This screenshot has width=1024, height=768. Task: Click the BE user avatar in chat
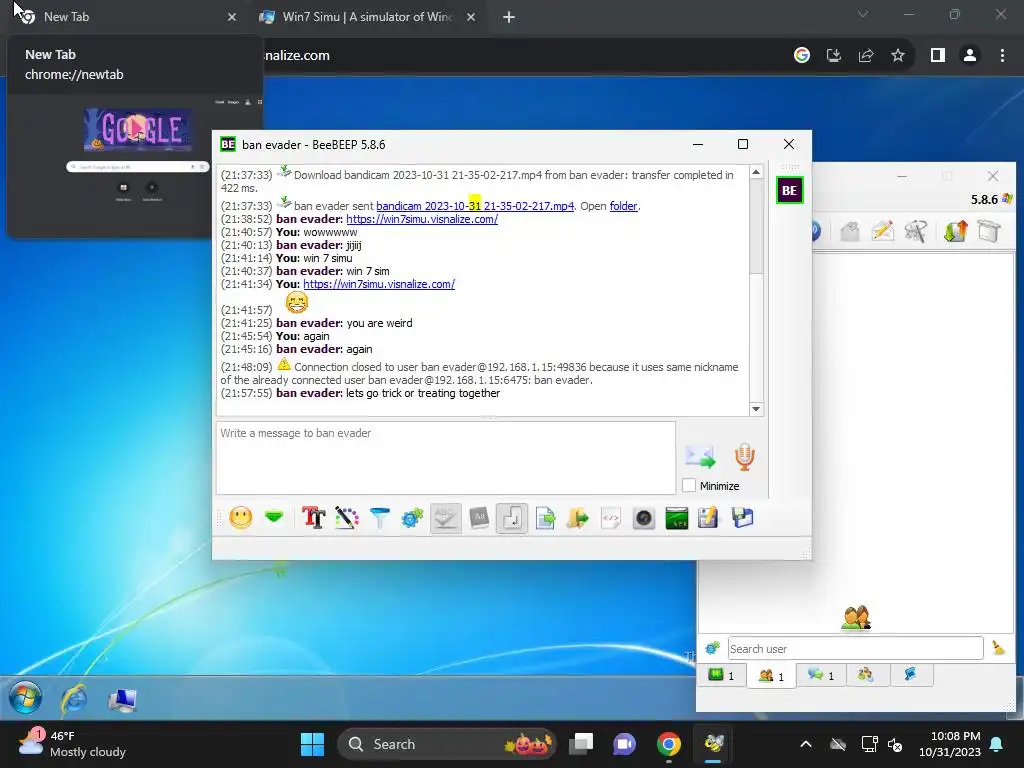pos(790,191)
